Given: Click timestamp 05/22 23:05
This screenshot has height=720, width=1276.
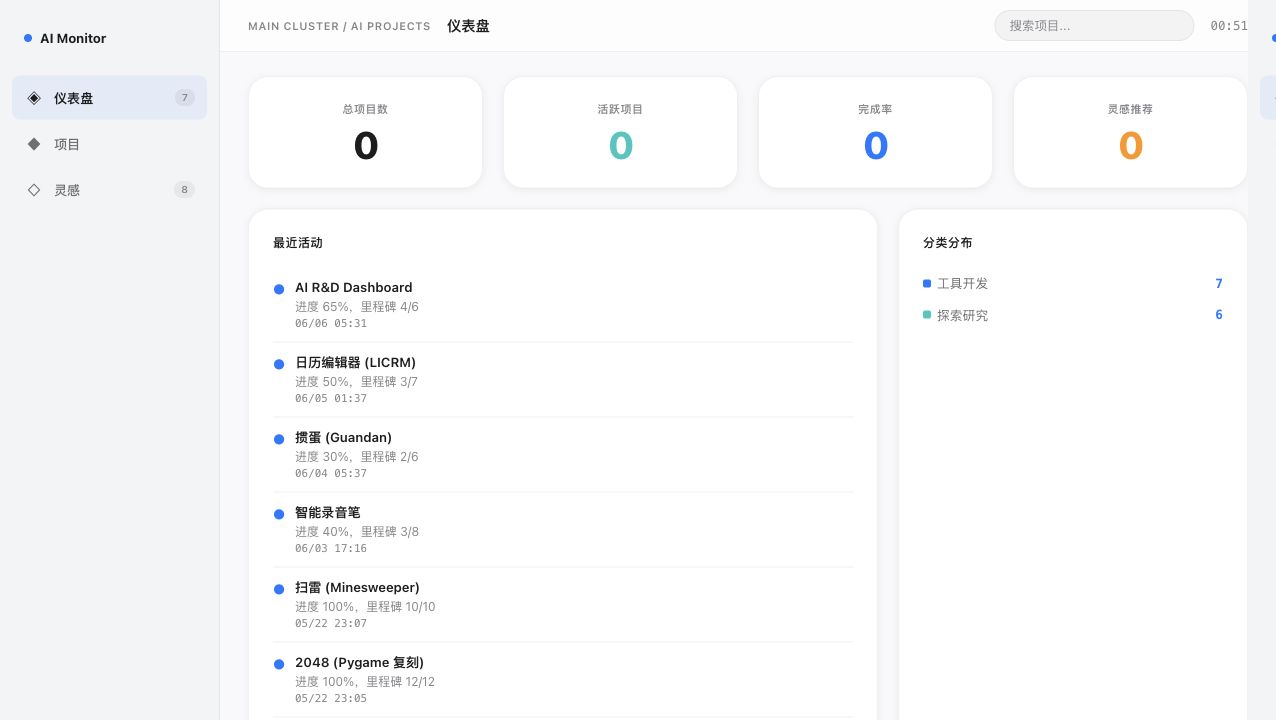Looking at the screenshot, I should [x=331, y=698].
